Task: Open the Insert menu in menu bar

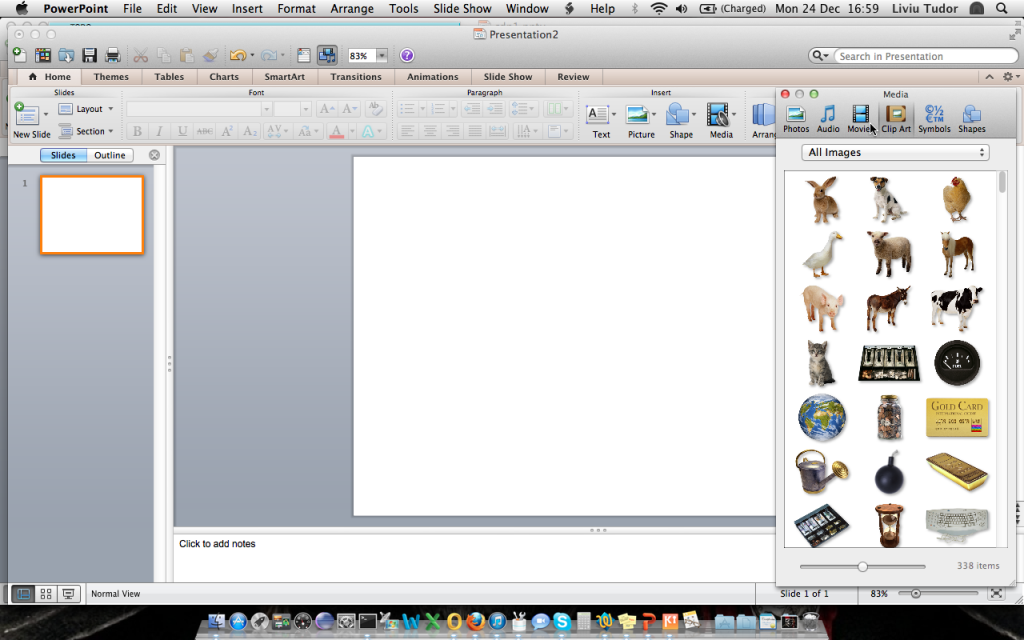Action: [247, 9]
